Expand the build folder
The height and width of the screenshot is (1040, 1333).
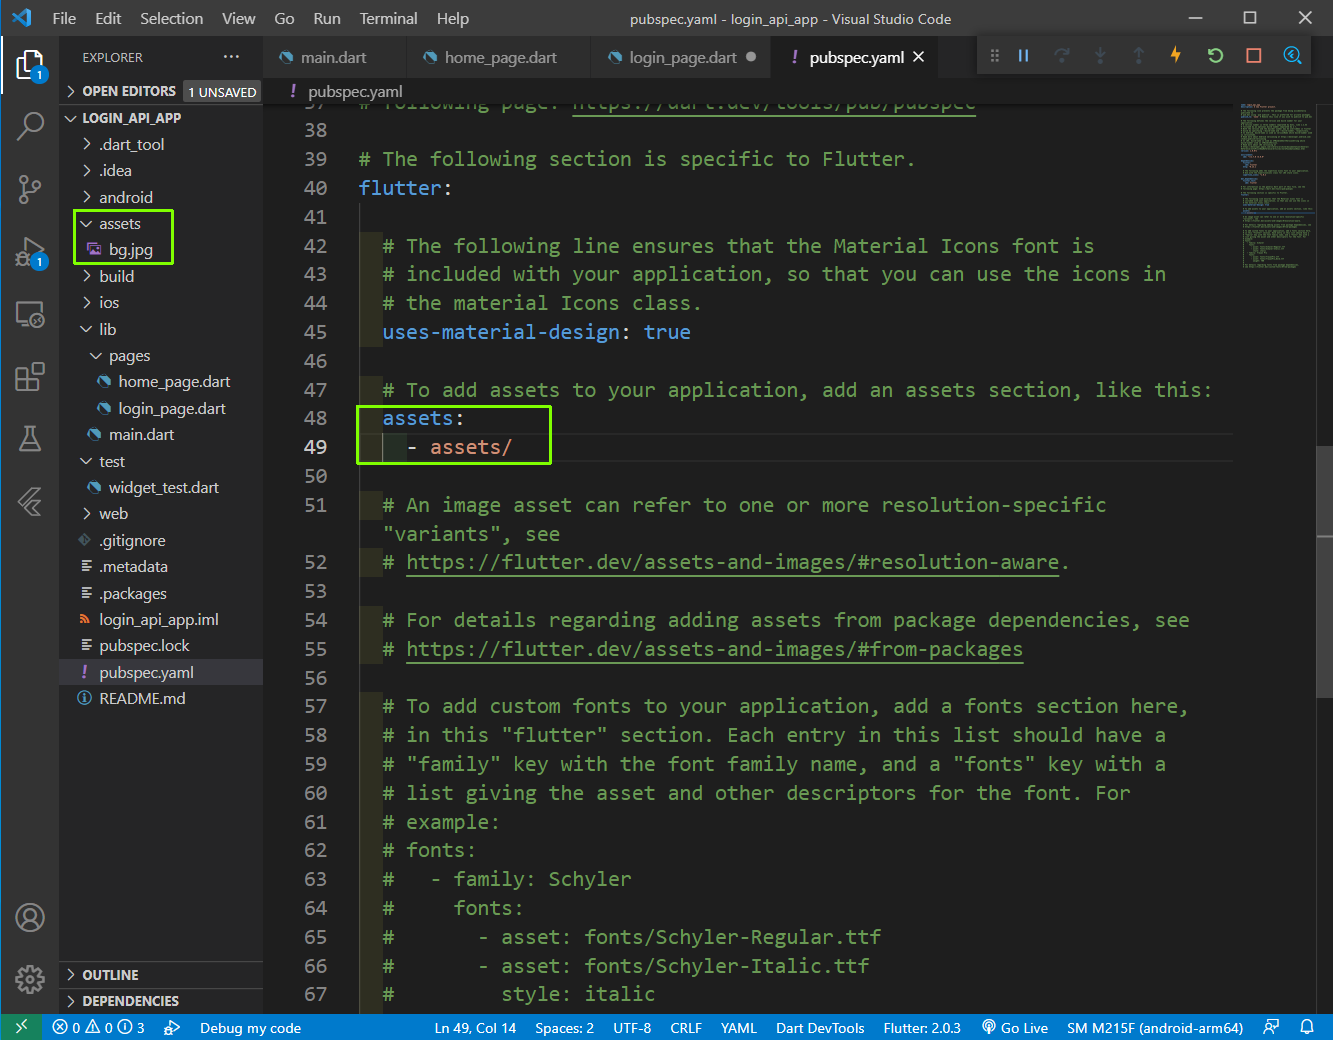pyautogui.click(x=116, y=276)
